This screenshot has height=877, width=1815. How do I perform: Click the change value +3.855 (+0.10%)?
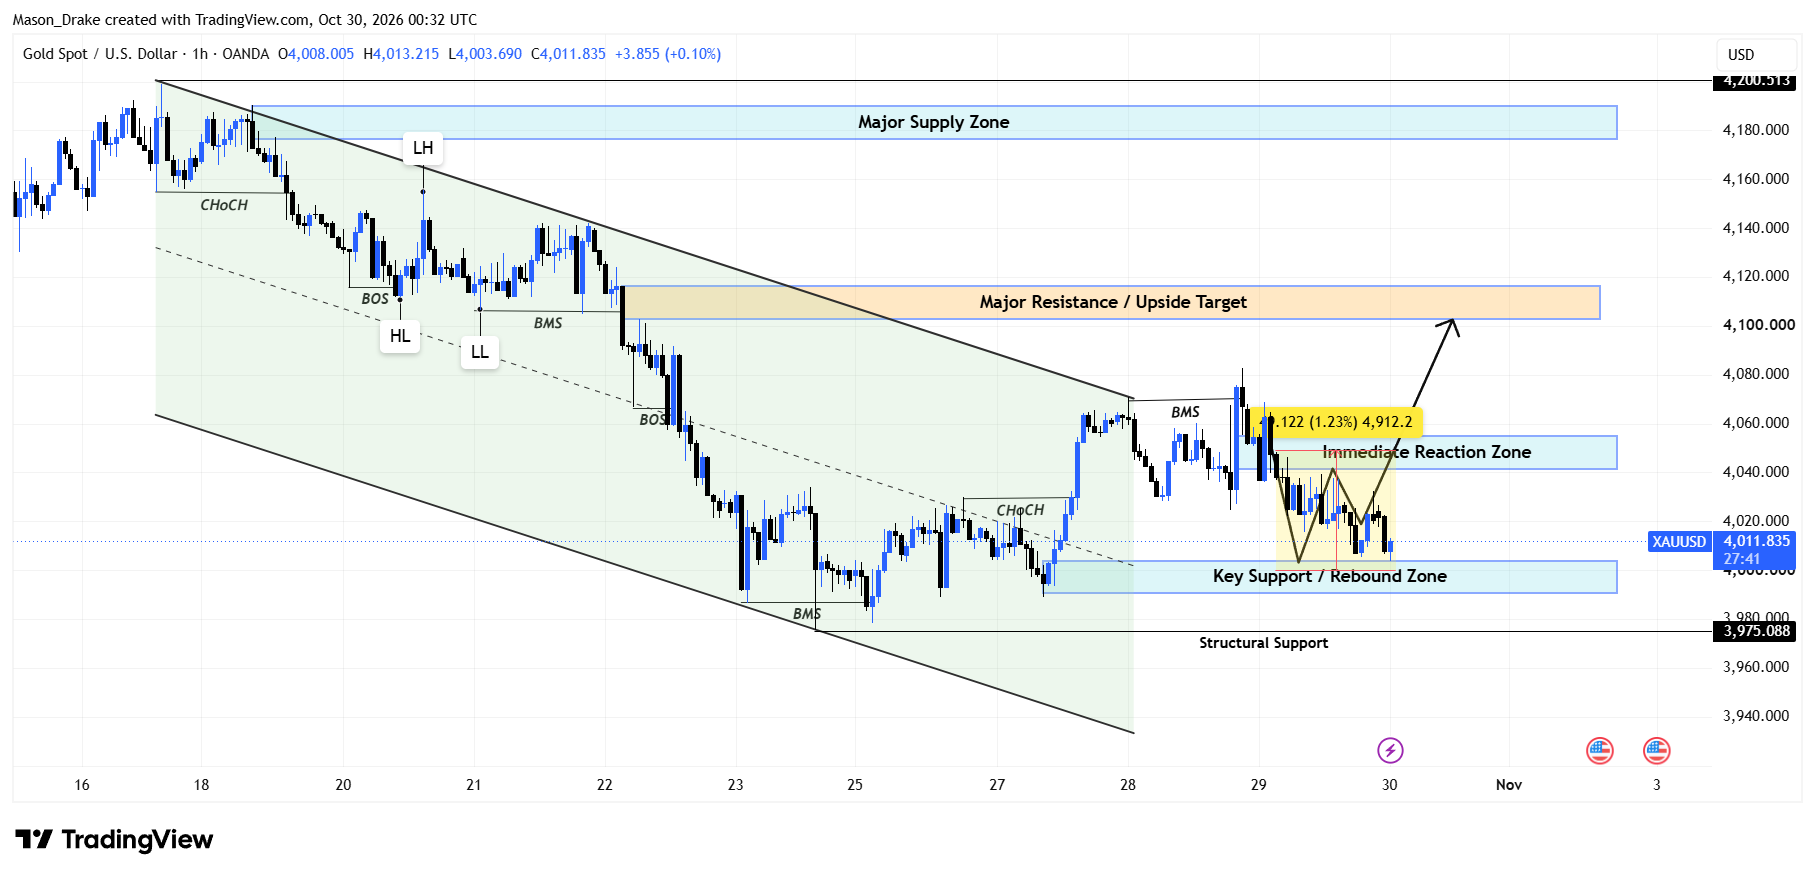pyautogui.click(x=668, y=54)
